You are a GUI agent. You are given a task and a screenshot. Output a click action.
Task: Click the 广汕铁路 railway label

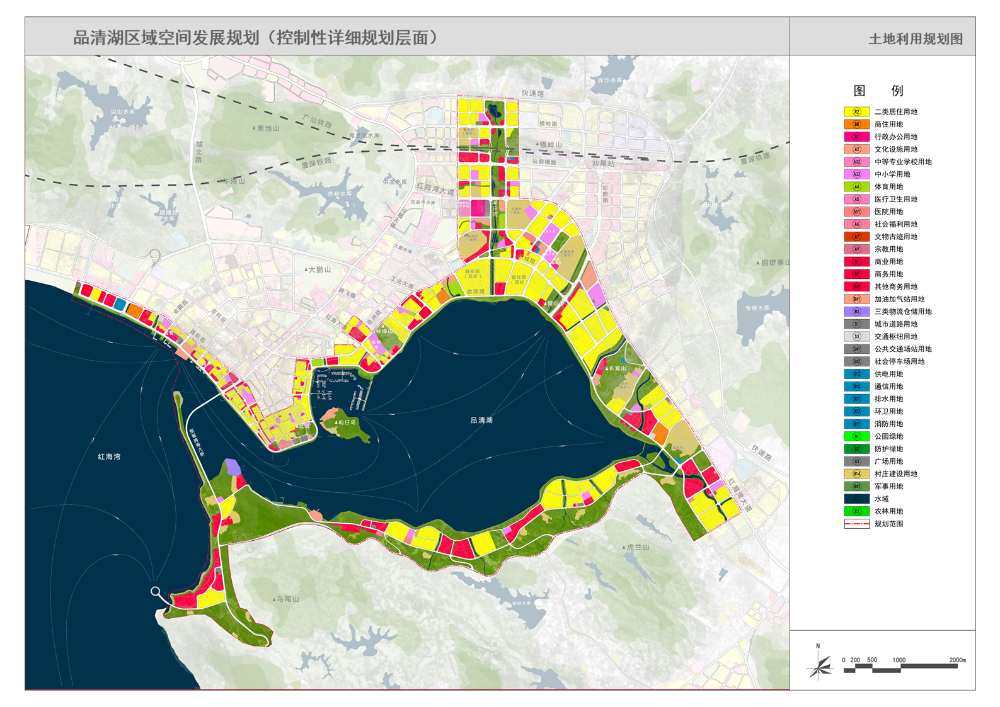[x=317, y=121]
